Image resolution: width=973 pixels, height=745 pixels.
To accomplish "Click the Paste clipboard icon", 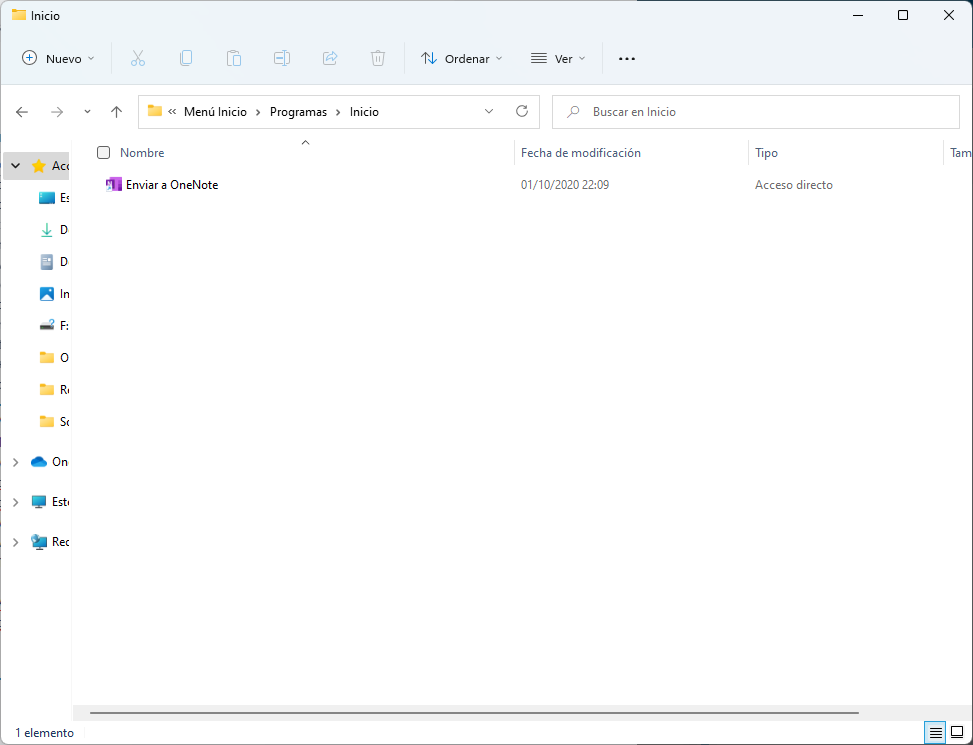I will tap(233, 58).
